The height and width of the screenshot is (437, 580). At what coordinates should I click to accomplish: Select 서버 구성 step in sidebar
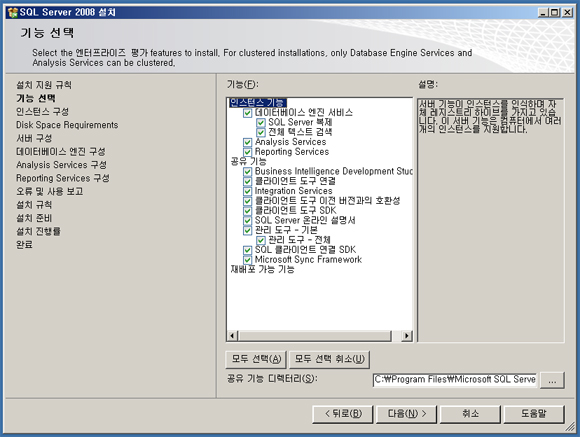click(x=34, y=138)
